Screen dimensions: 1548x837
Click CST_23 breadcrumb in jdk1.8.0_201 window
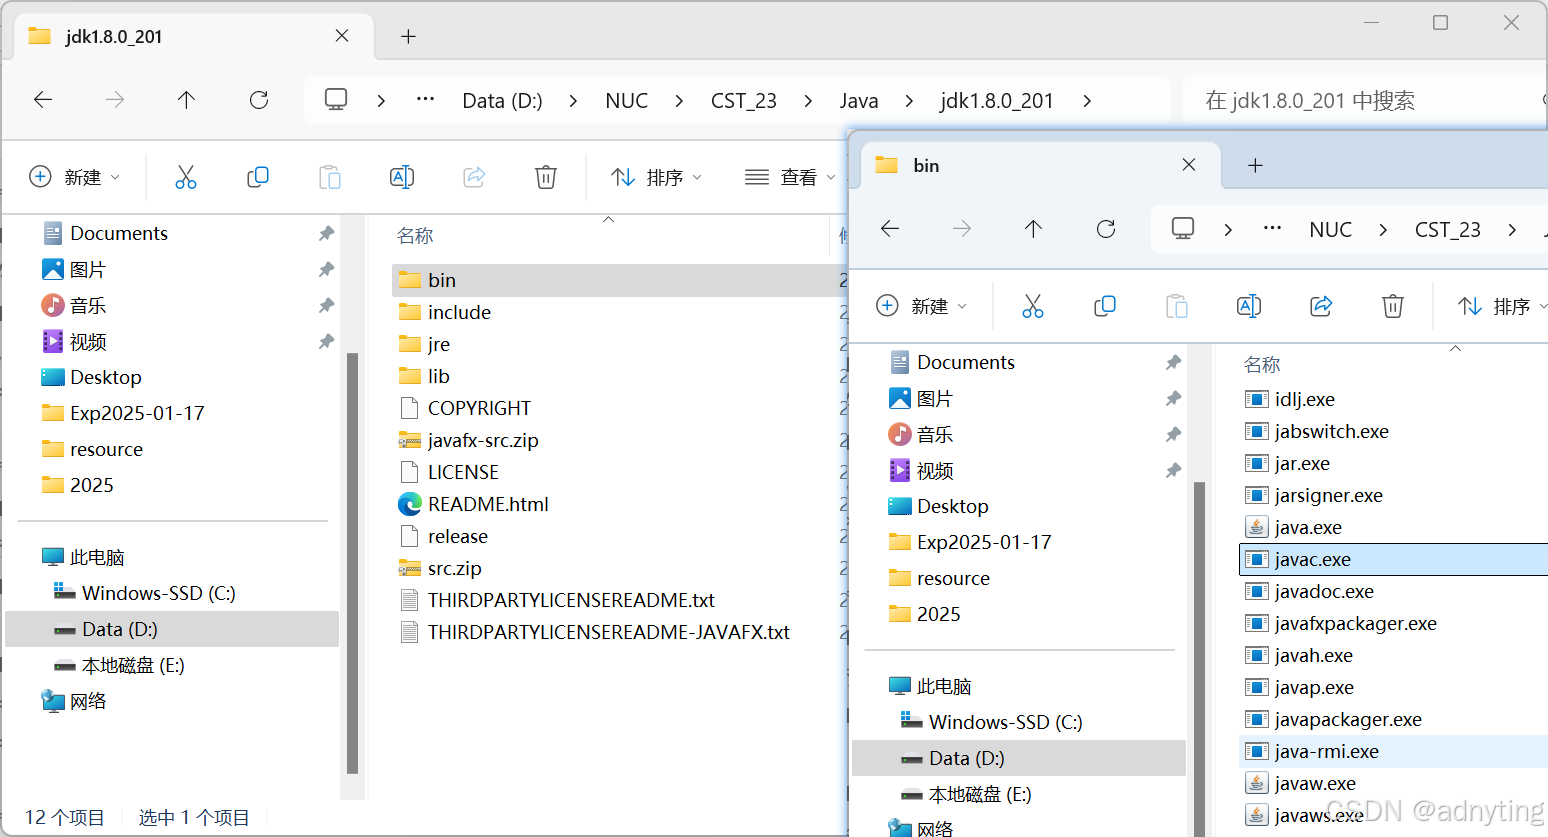point(744,101)
